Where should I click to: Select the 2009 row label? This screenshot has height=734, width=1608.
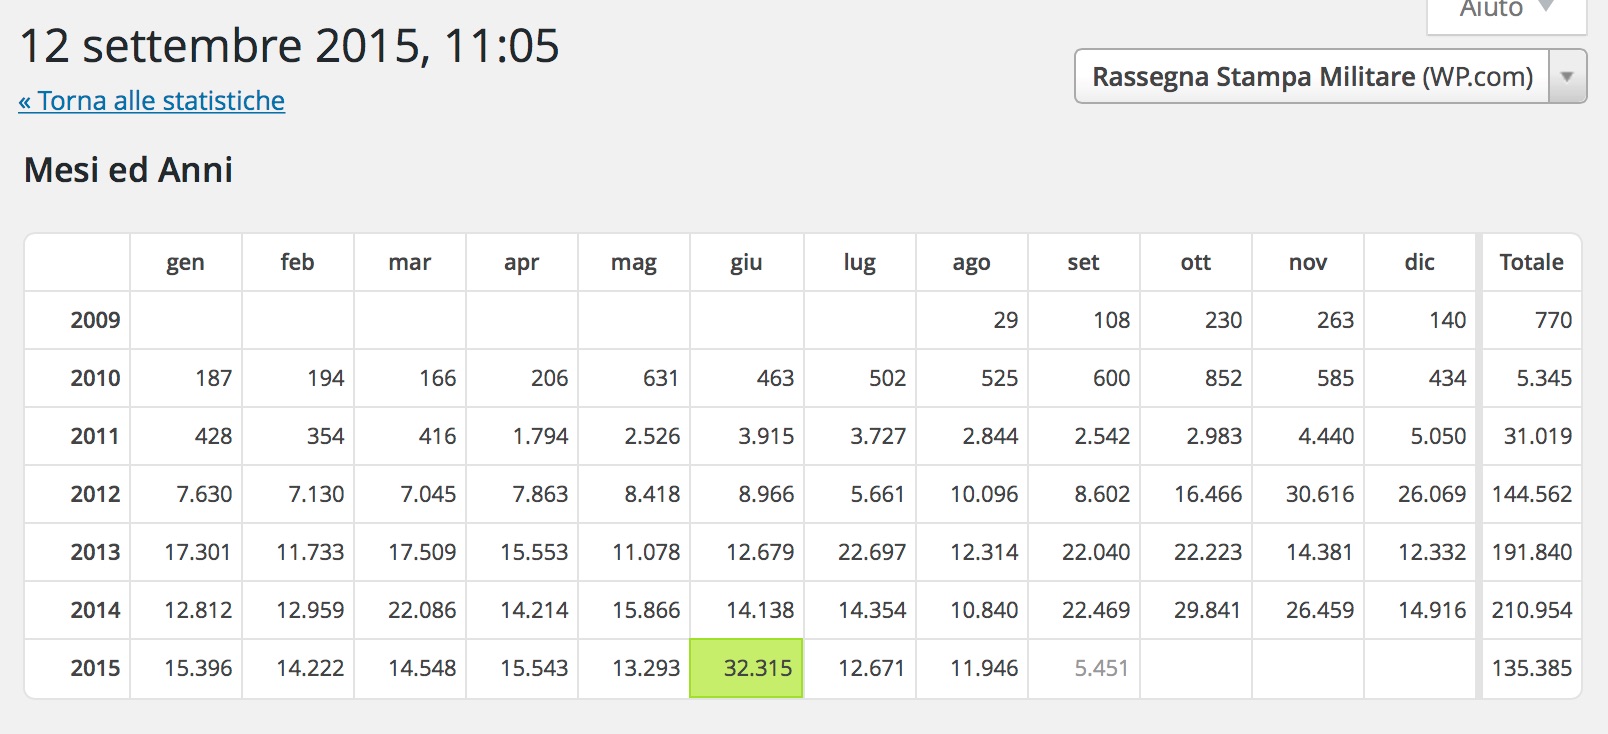tap(95, 320)
